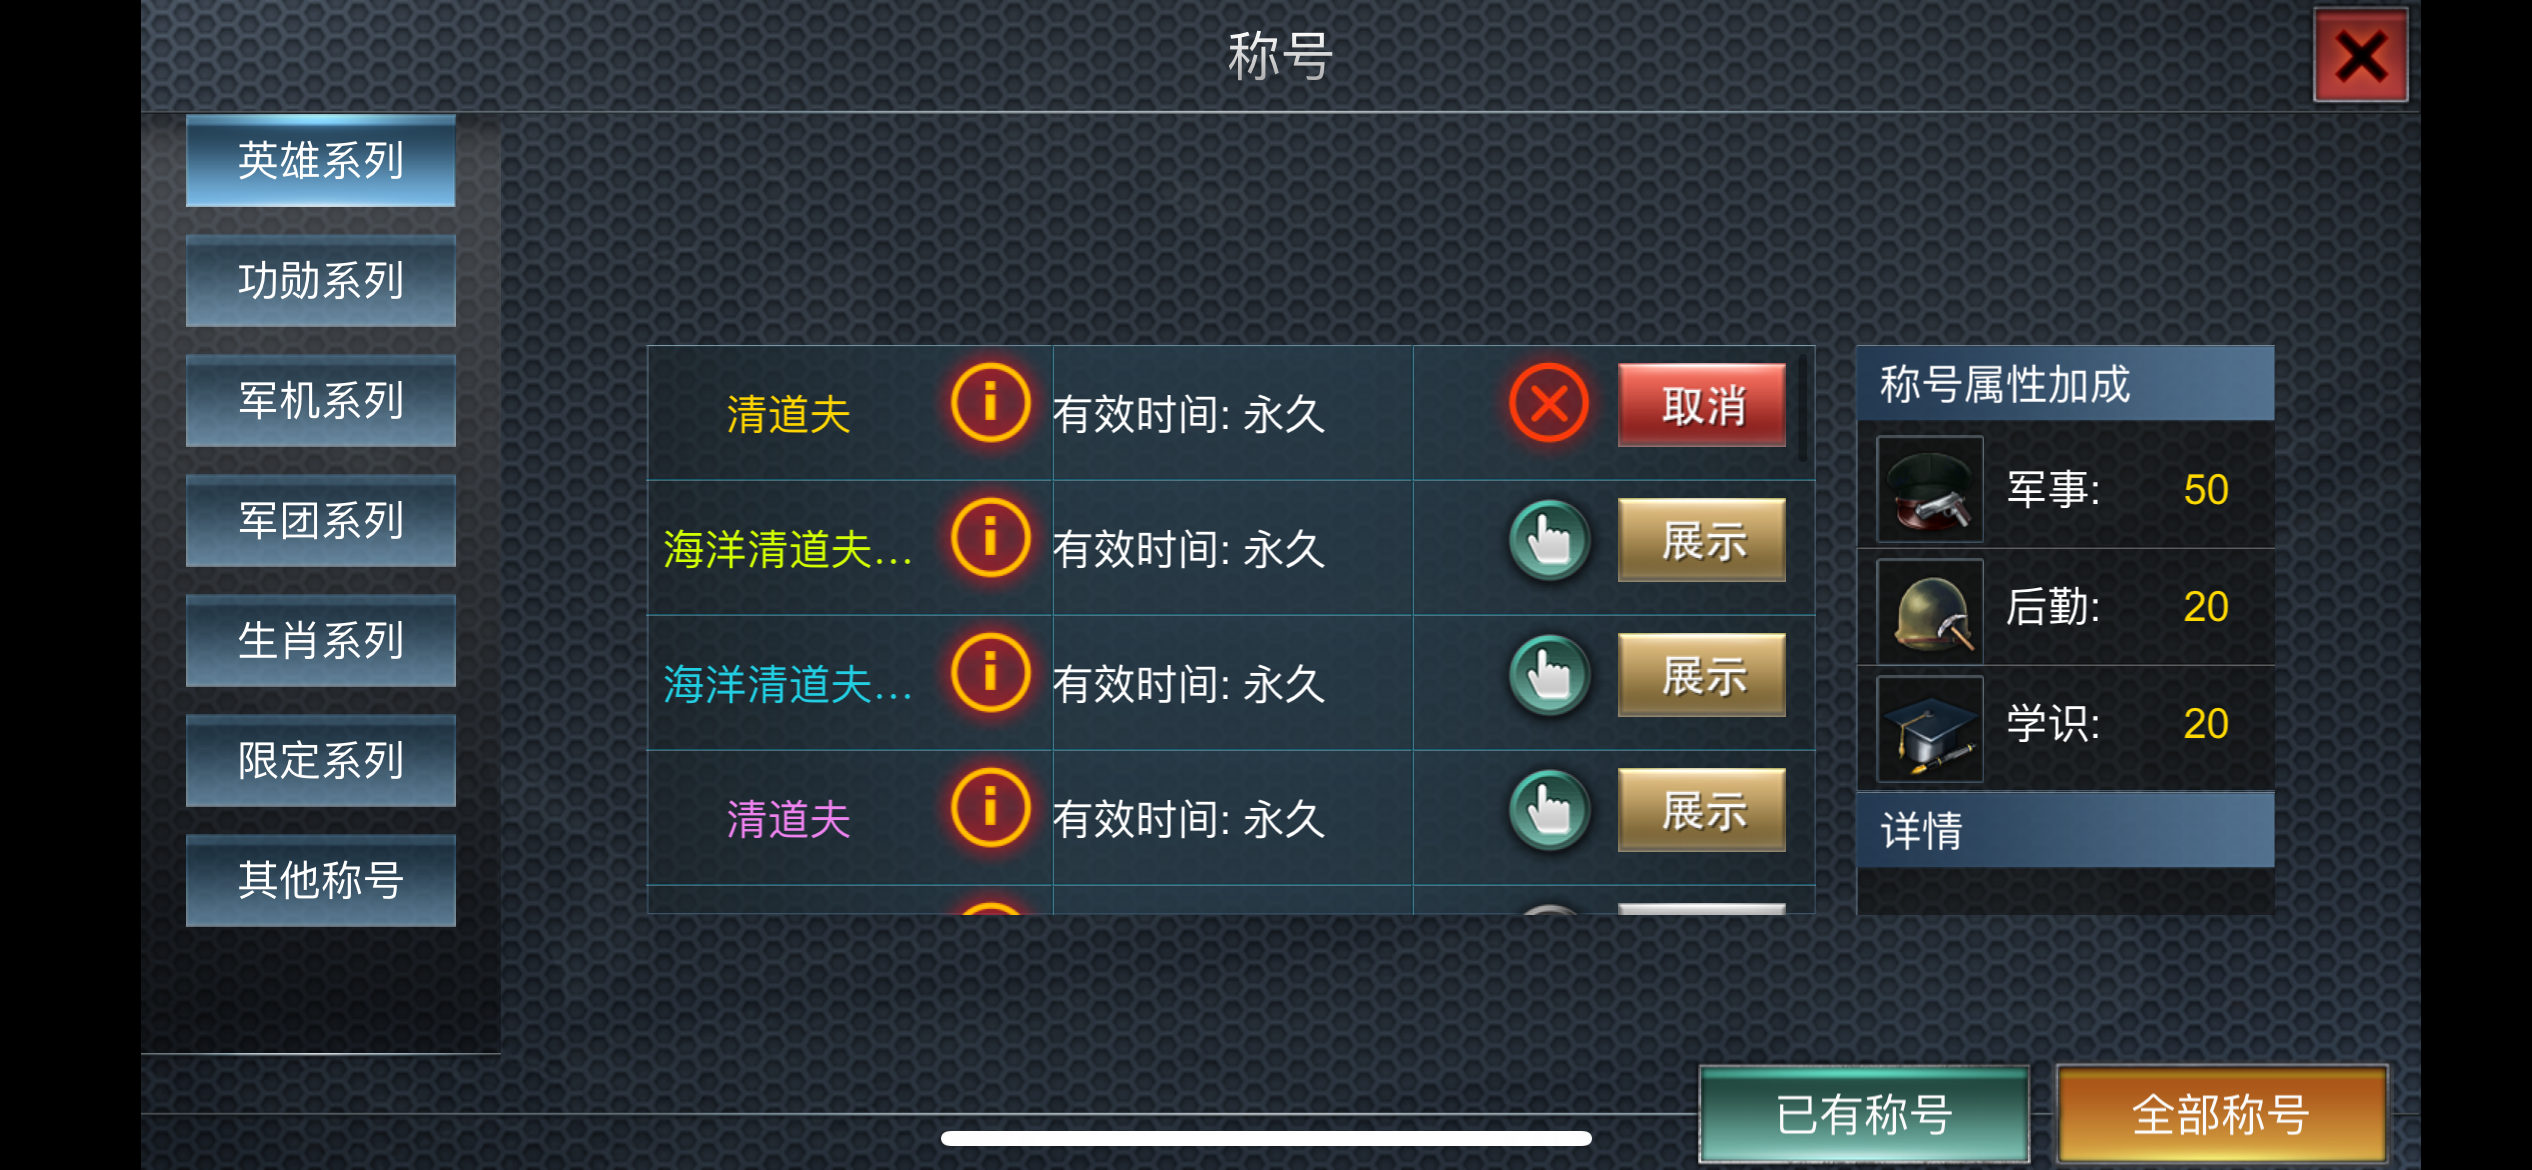The image size is (2532, 1170).
Task: Tap hand icon for blue 海洋清道夫 row
Action: (x=1549, y=675)
